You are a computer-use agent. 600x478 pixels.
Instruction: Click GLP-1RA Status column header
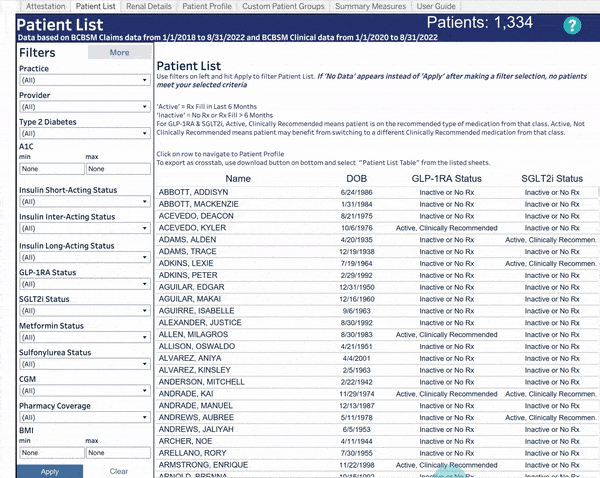click(x=447, y=179)
